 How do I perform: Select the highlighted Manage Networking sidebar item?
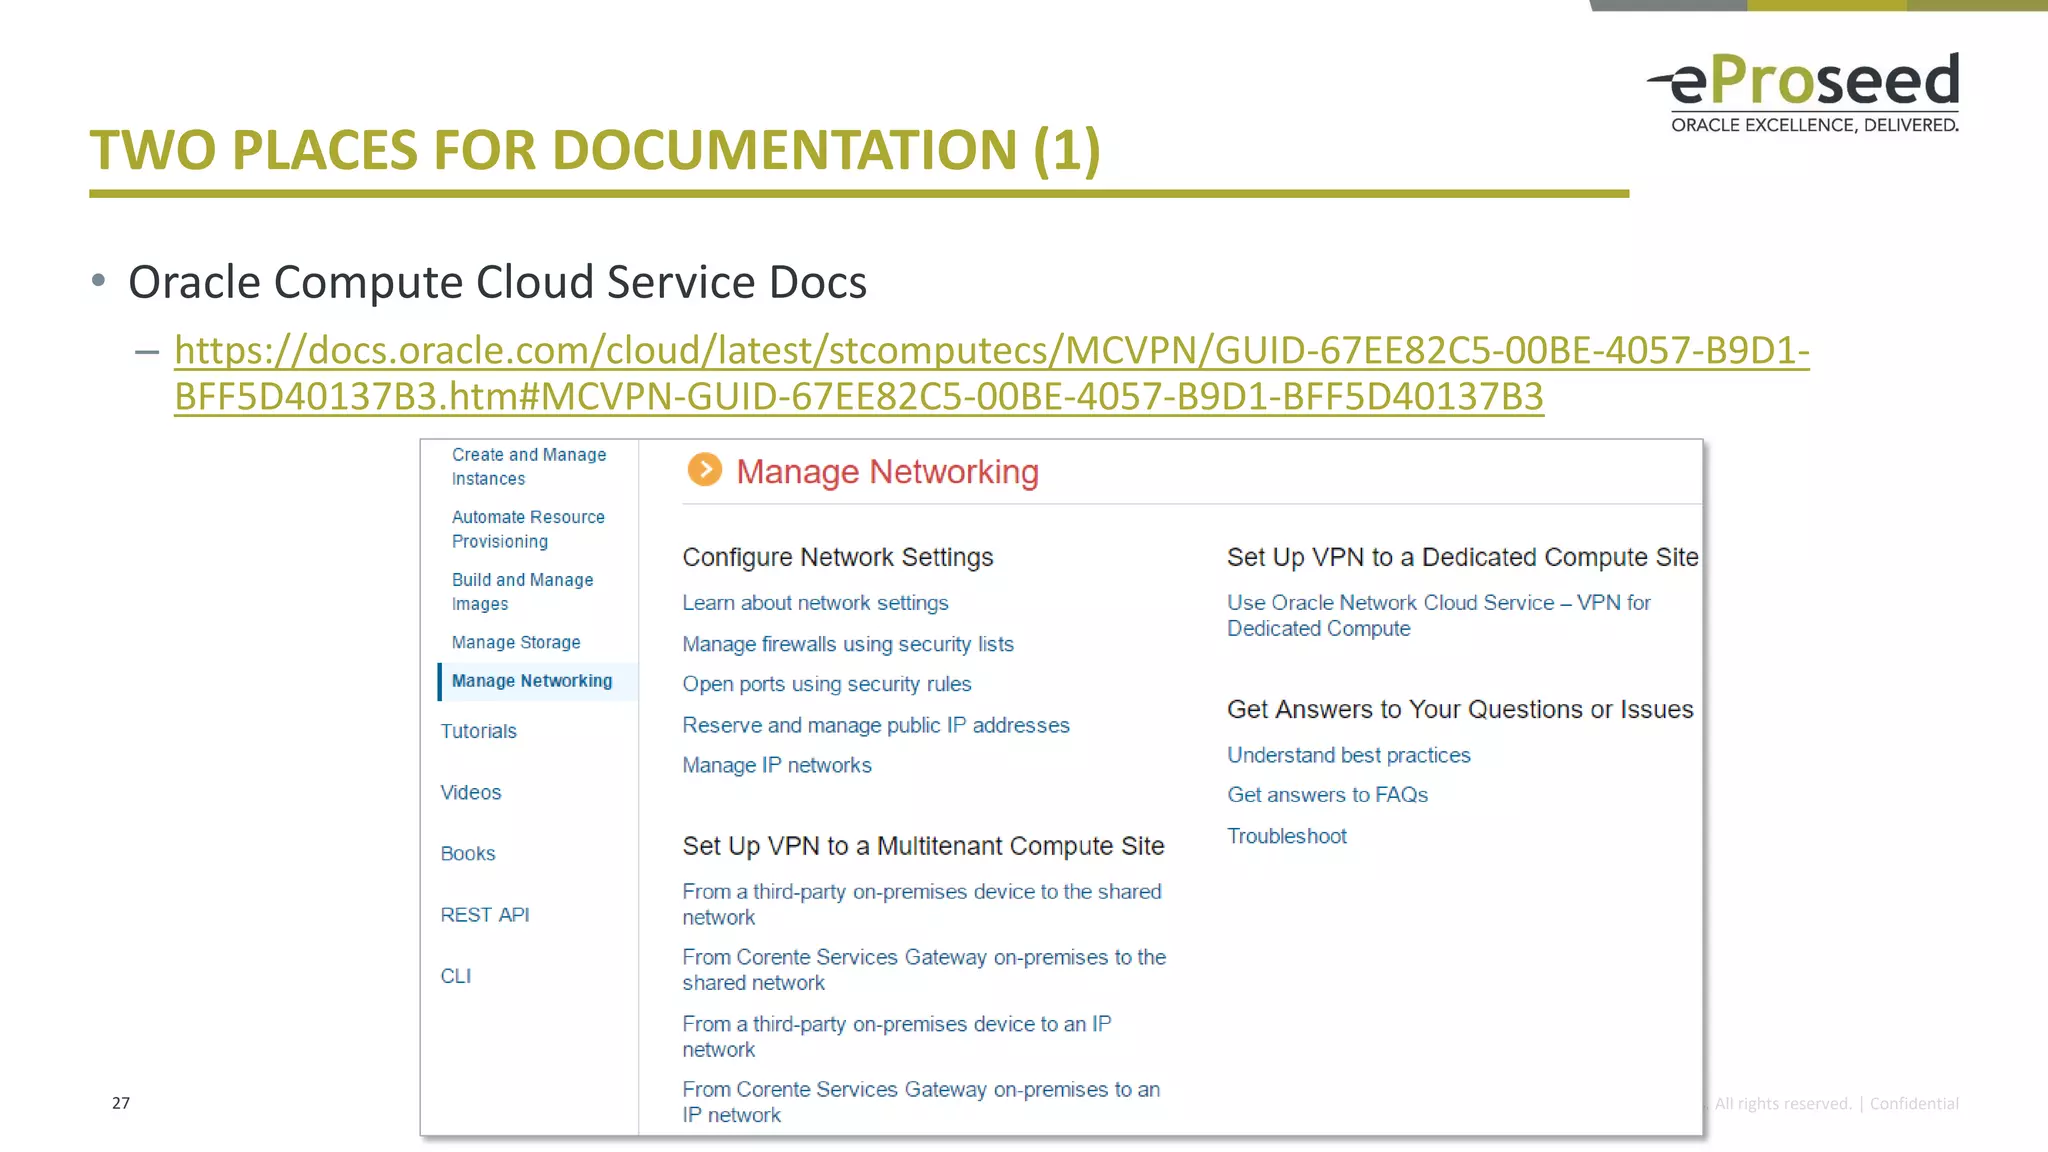coord(537,681)
